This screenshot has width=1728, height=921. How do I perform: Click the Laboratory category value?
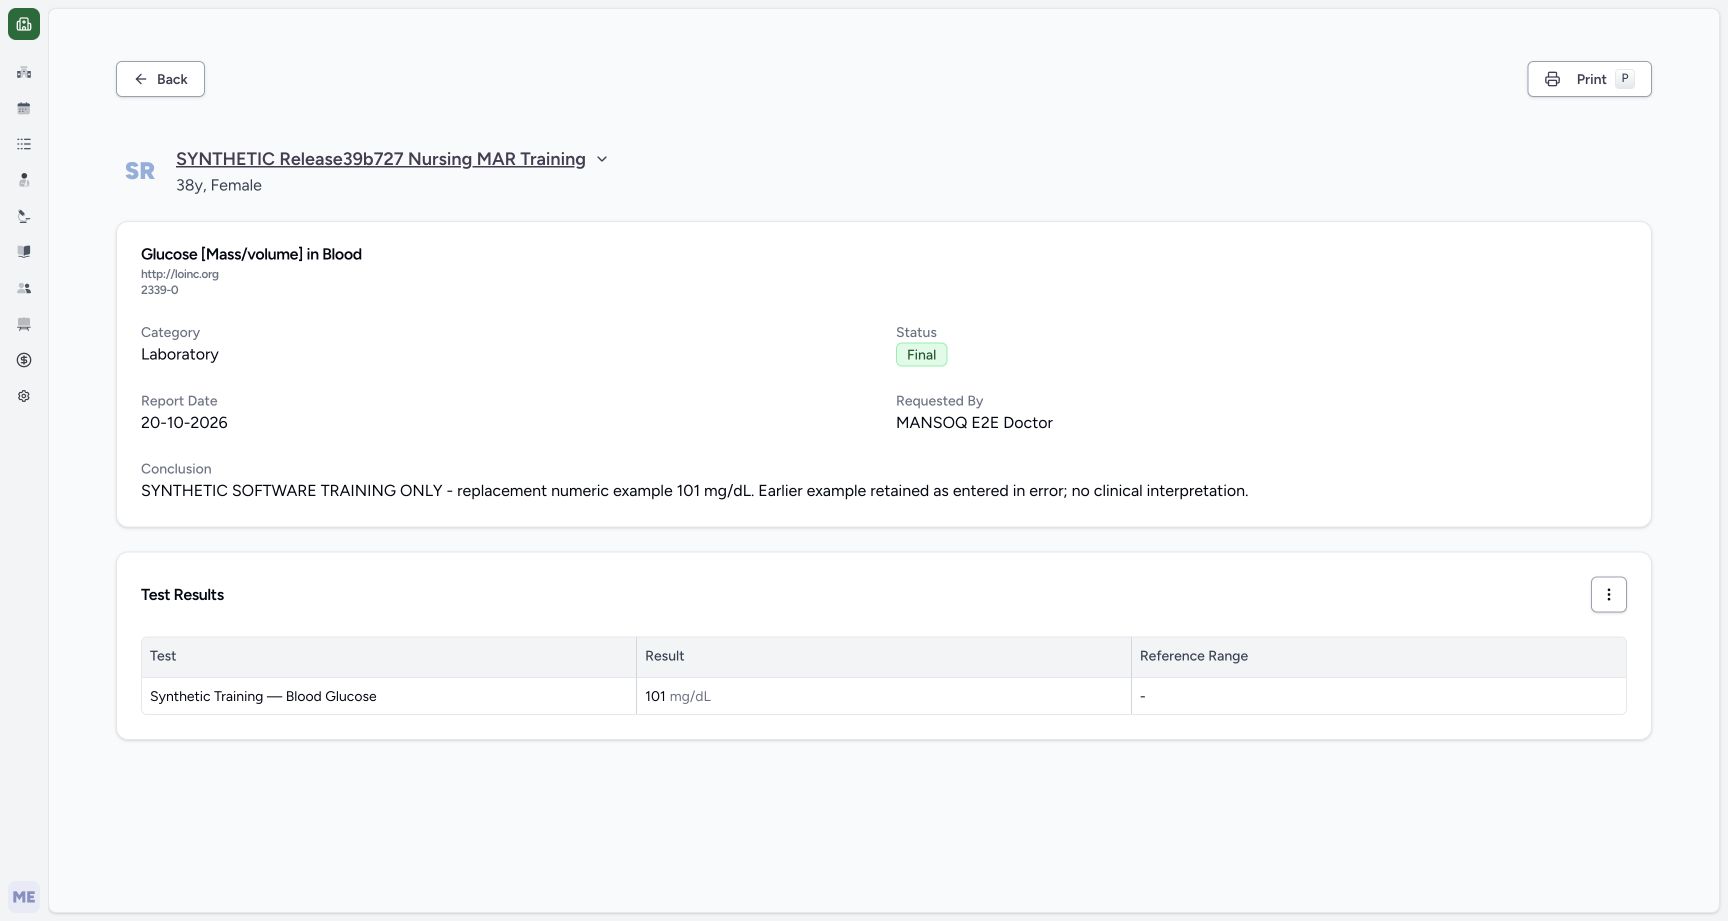click(x=180, y=354)
